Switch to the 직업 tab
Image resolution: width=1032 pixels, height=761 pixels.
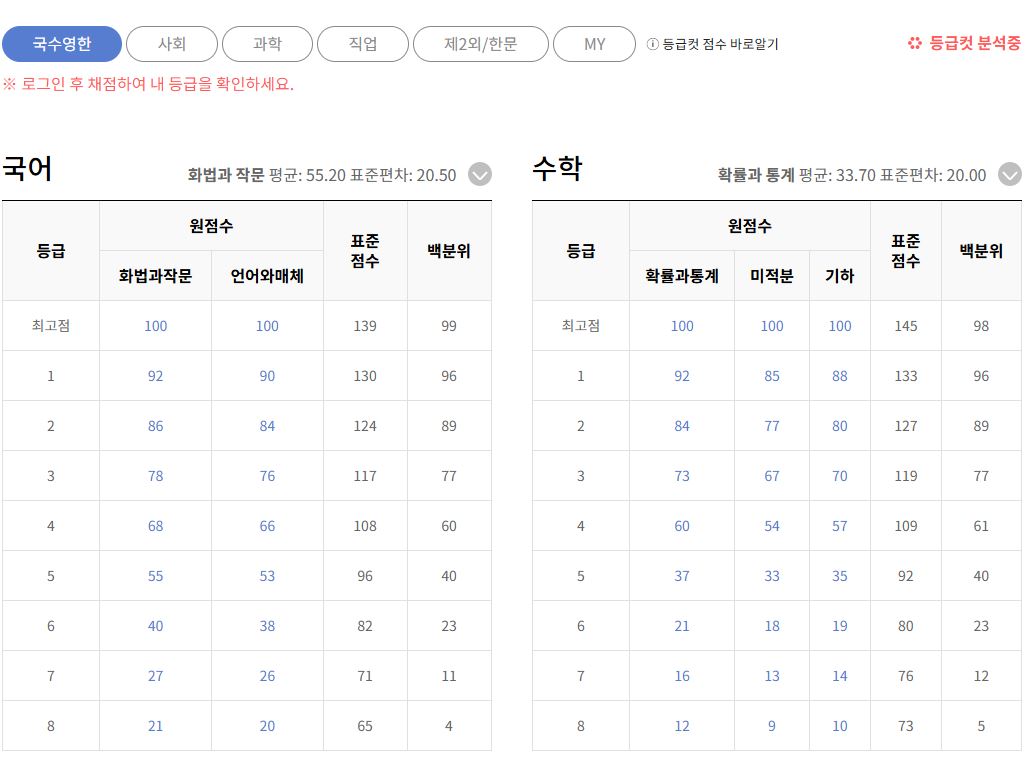[363, 44]
